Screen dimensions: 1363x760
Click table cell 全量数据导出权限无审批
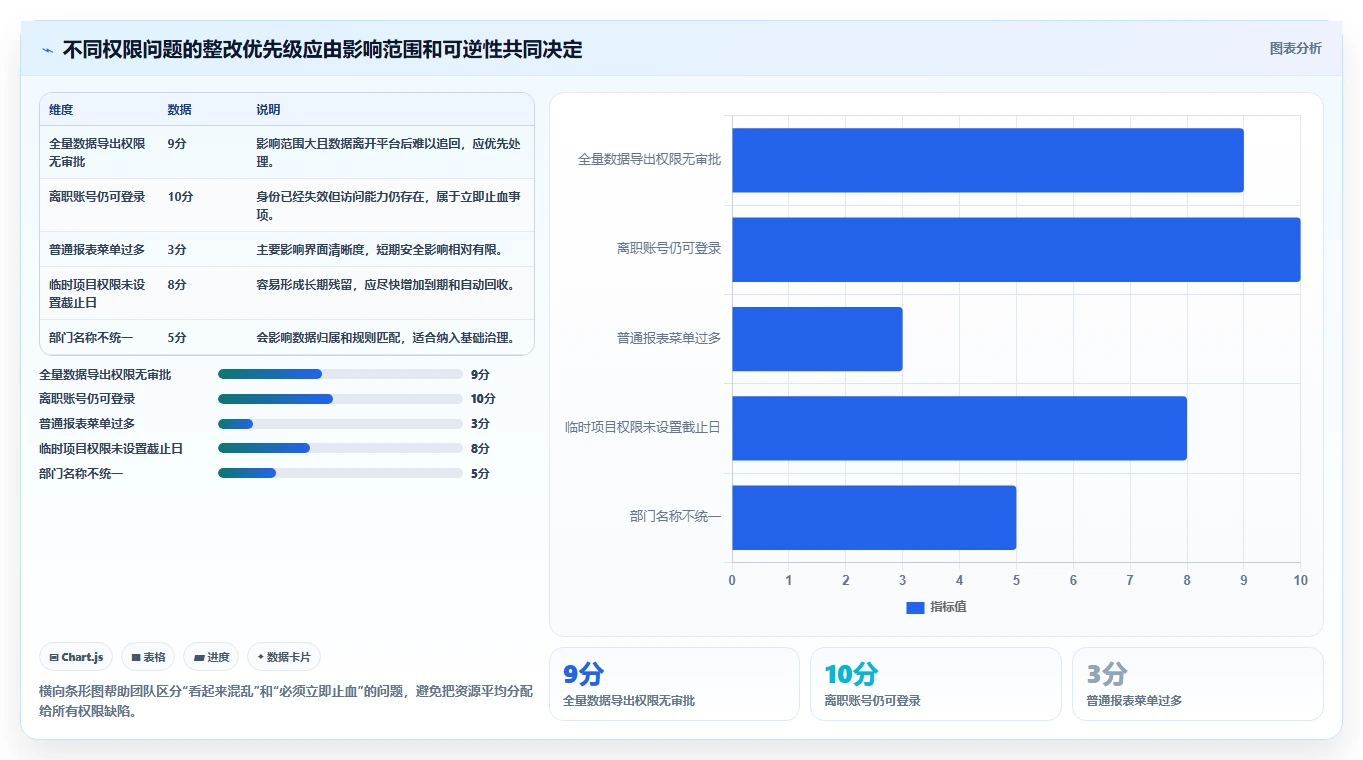[x=97, y=152]
